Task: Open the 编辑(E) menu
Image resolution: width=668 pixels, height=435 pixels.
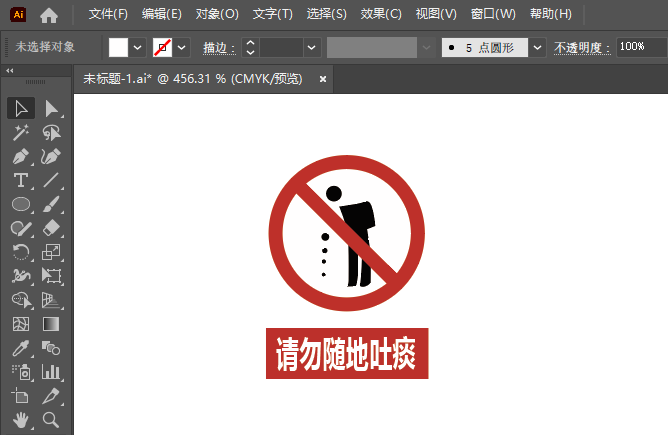Action: [x=162, y=14]
